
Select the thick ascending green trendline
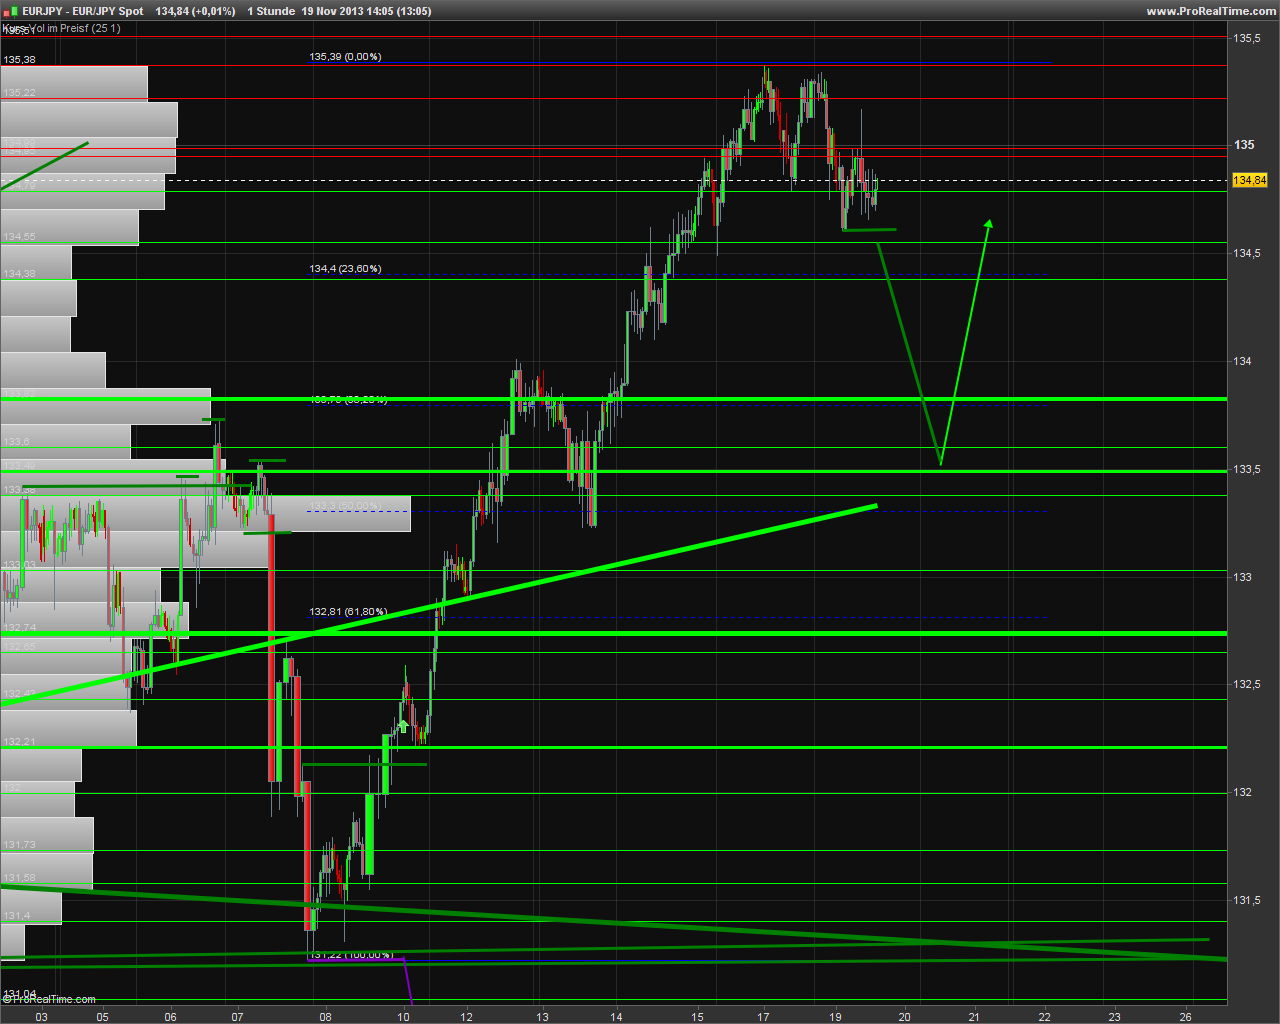point(440,604)
